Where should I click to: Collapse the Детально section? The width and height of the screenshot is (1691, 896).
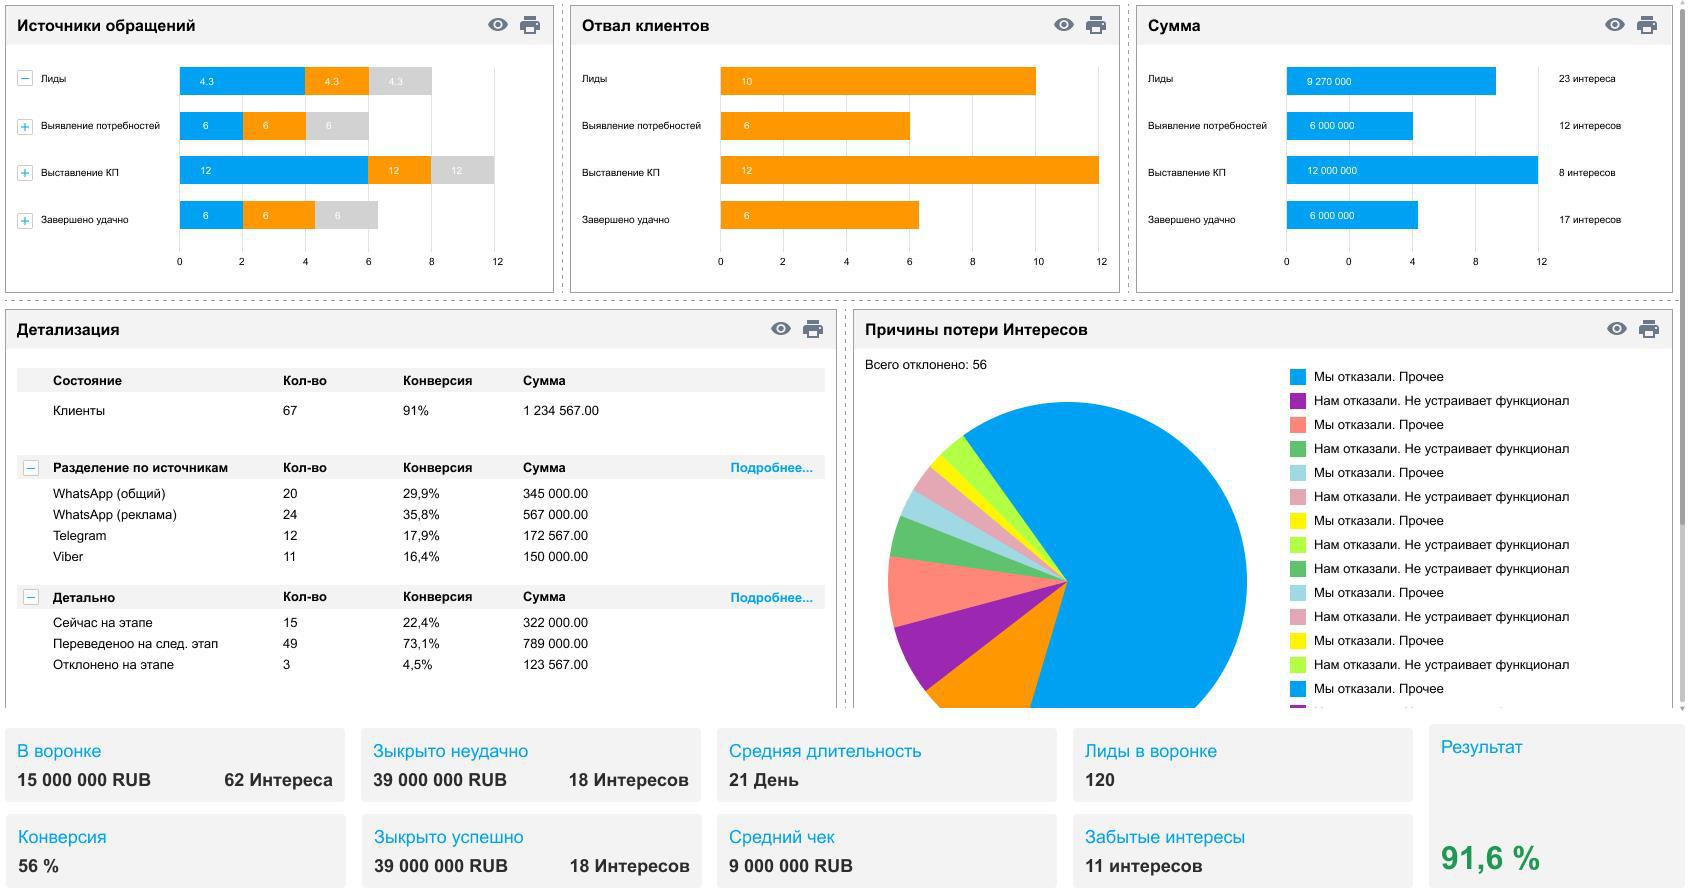(31, 597)
